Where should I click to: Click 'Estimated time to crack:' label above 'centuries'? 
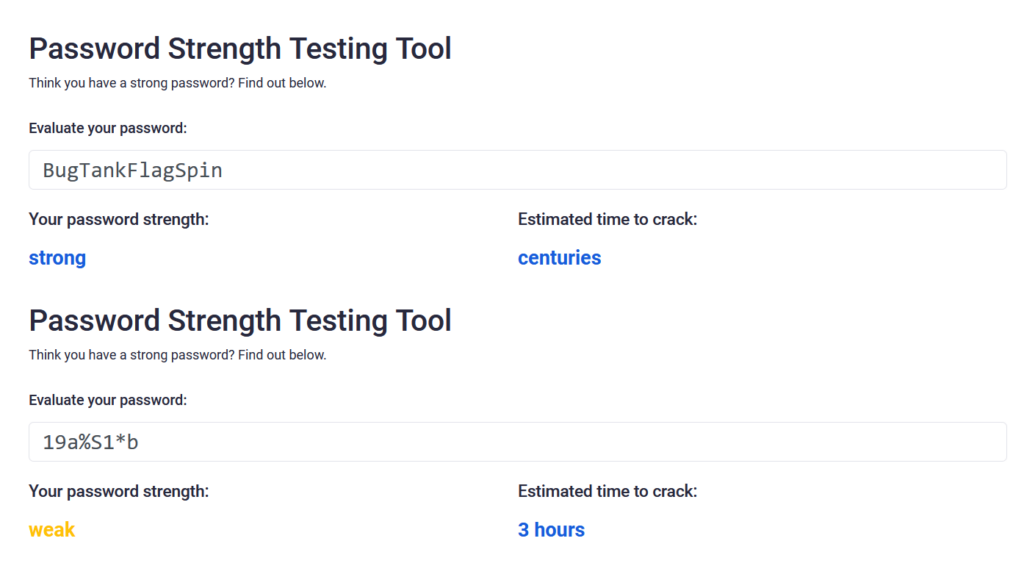point(607,219)
